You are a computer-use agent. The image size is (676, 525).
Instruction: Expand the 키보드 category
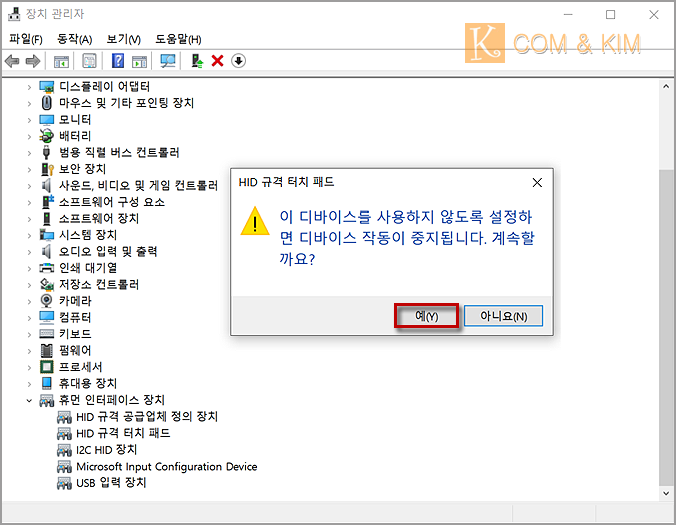(29, 334)
